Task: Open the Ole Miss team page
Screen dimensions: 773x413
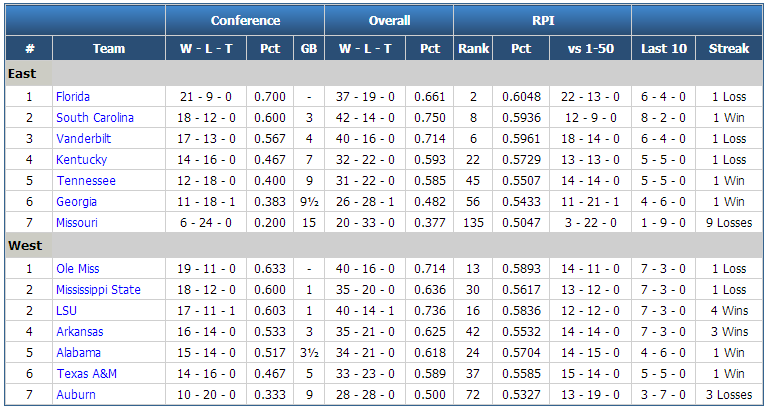Action: 78,269
